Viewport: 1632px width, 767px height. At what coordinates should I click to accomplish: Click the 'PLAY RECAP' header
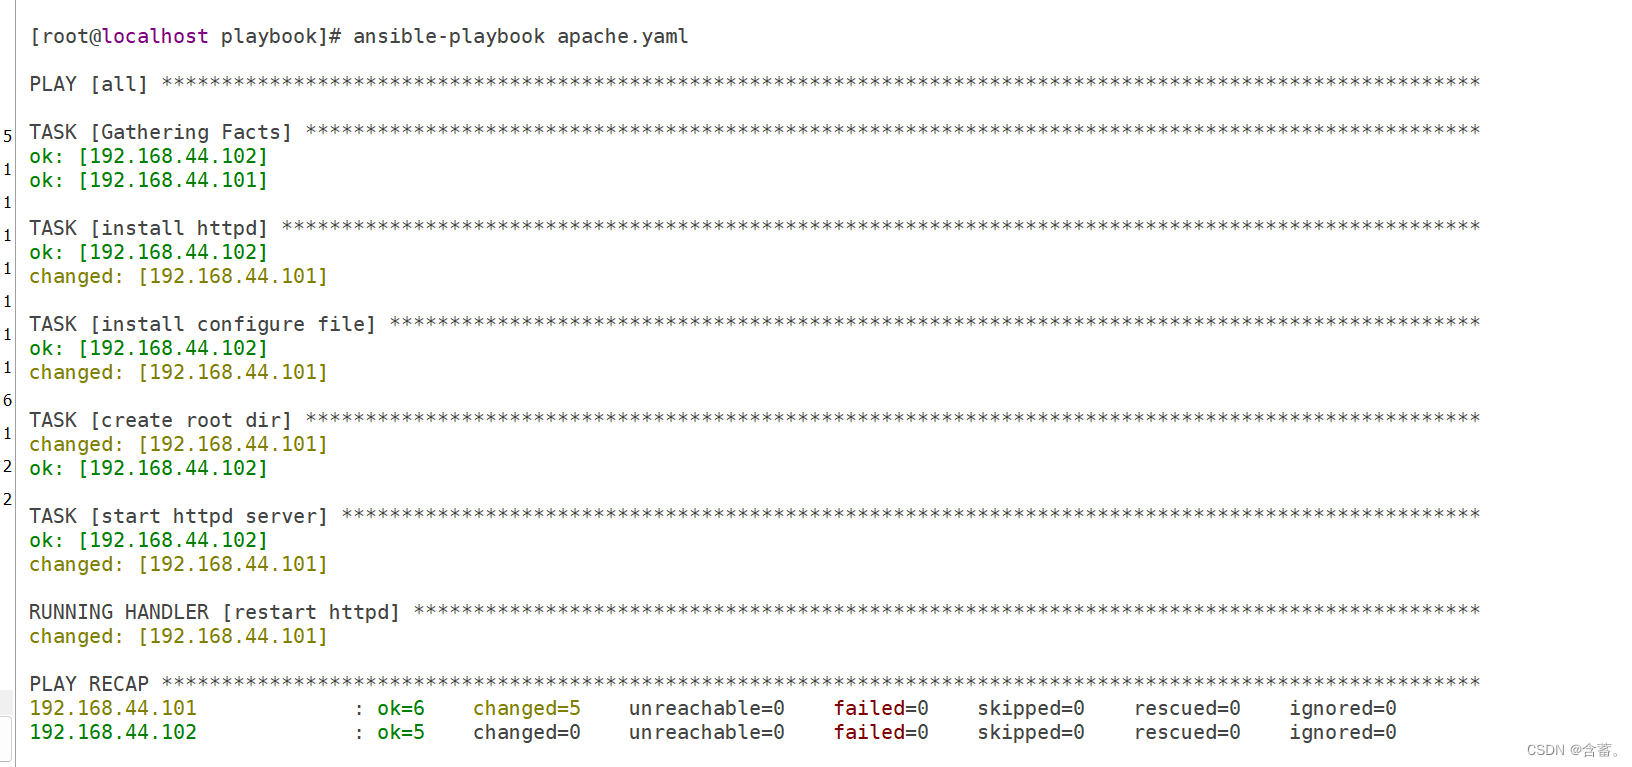(x=89, y=684)
